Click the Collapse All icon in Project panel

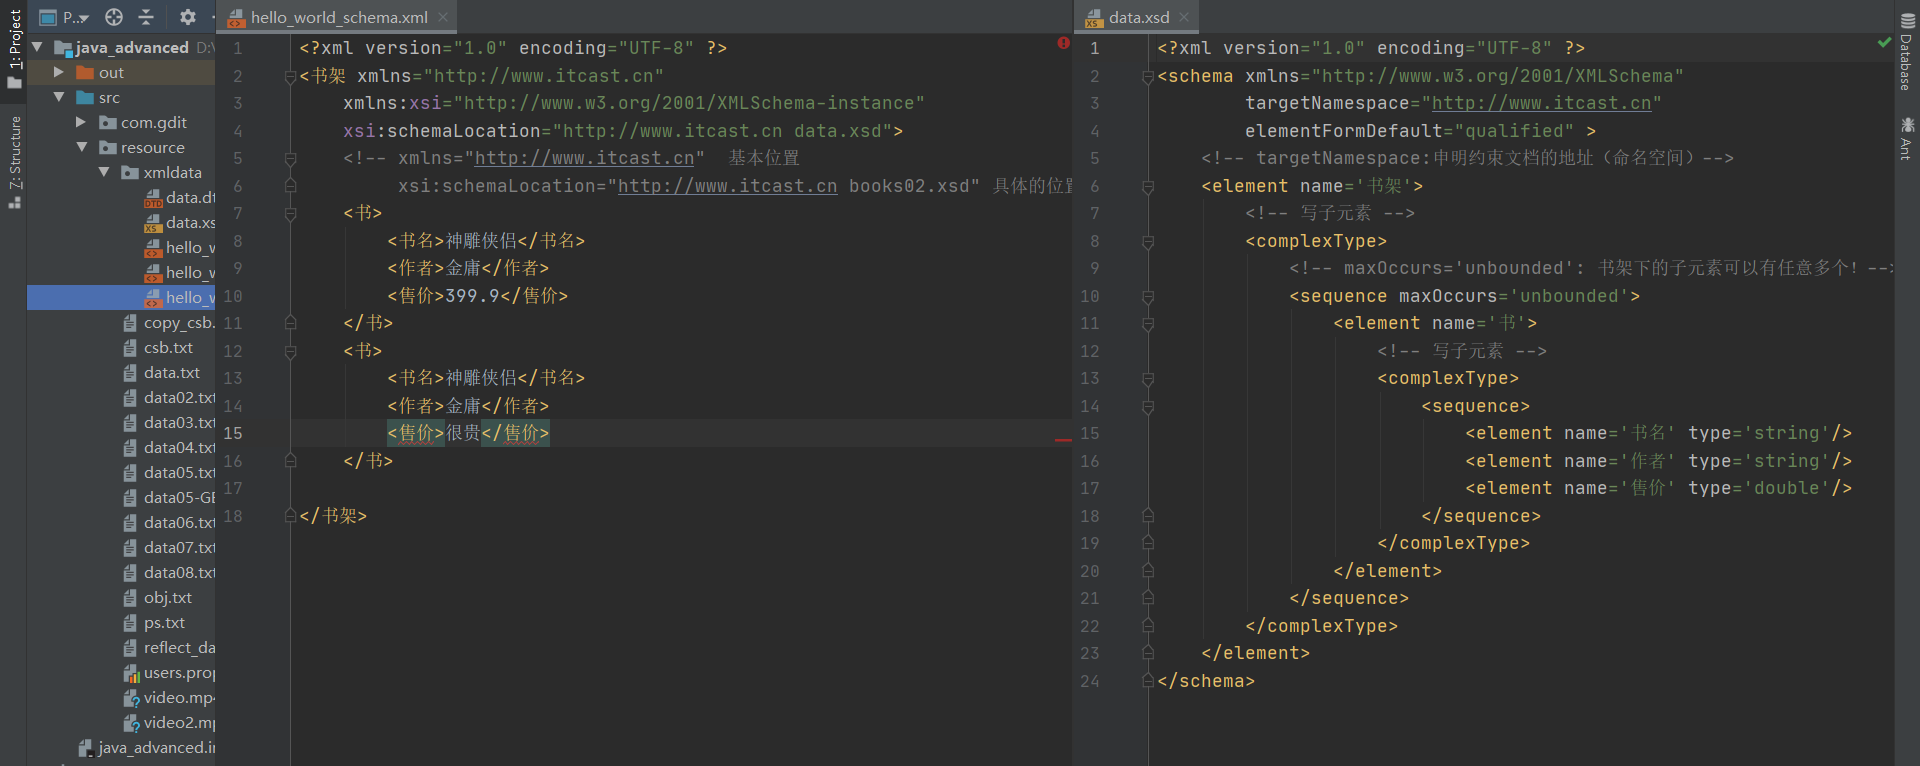[146, 17]
